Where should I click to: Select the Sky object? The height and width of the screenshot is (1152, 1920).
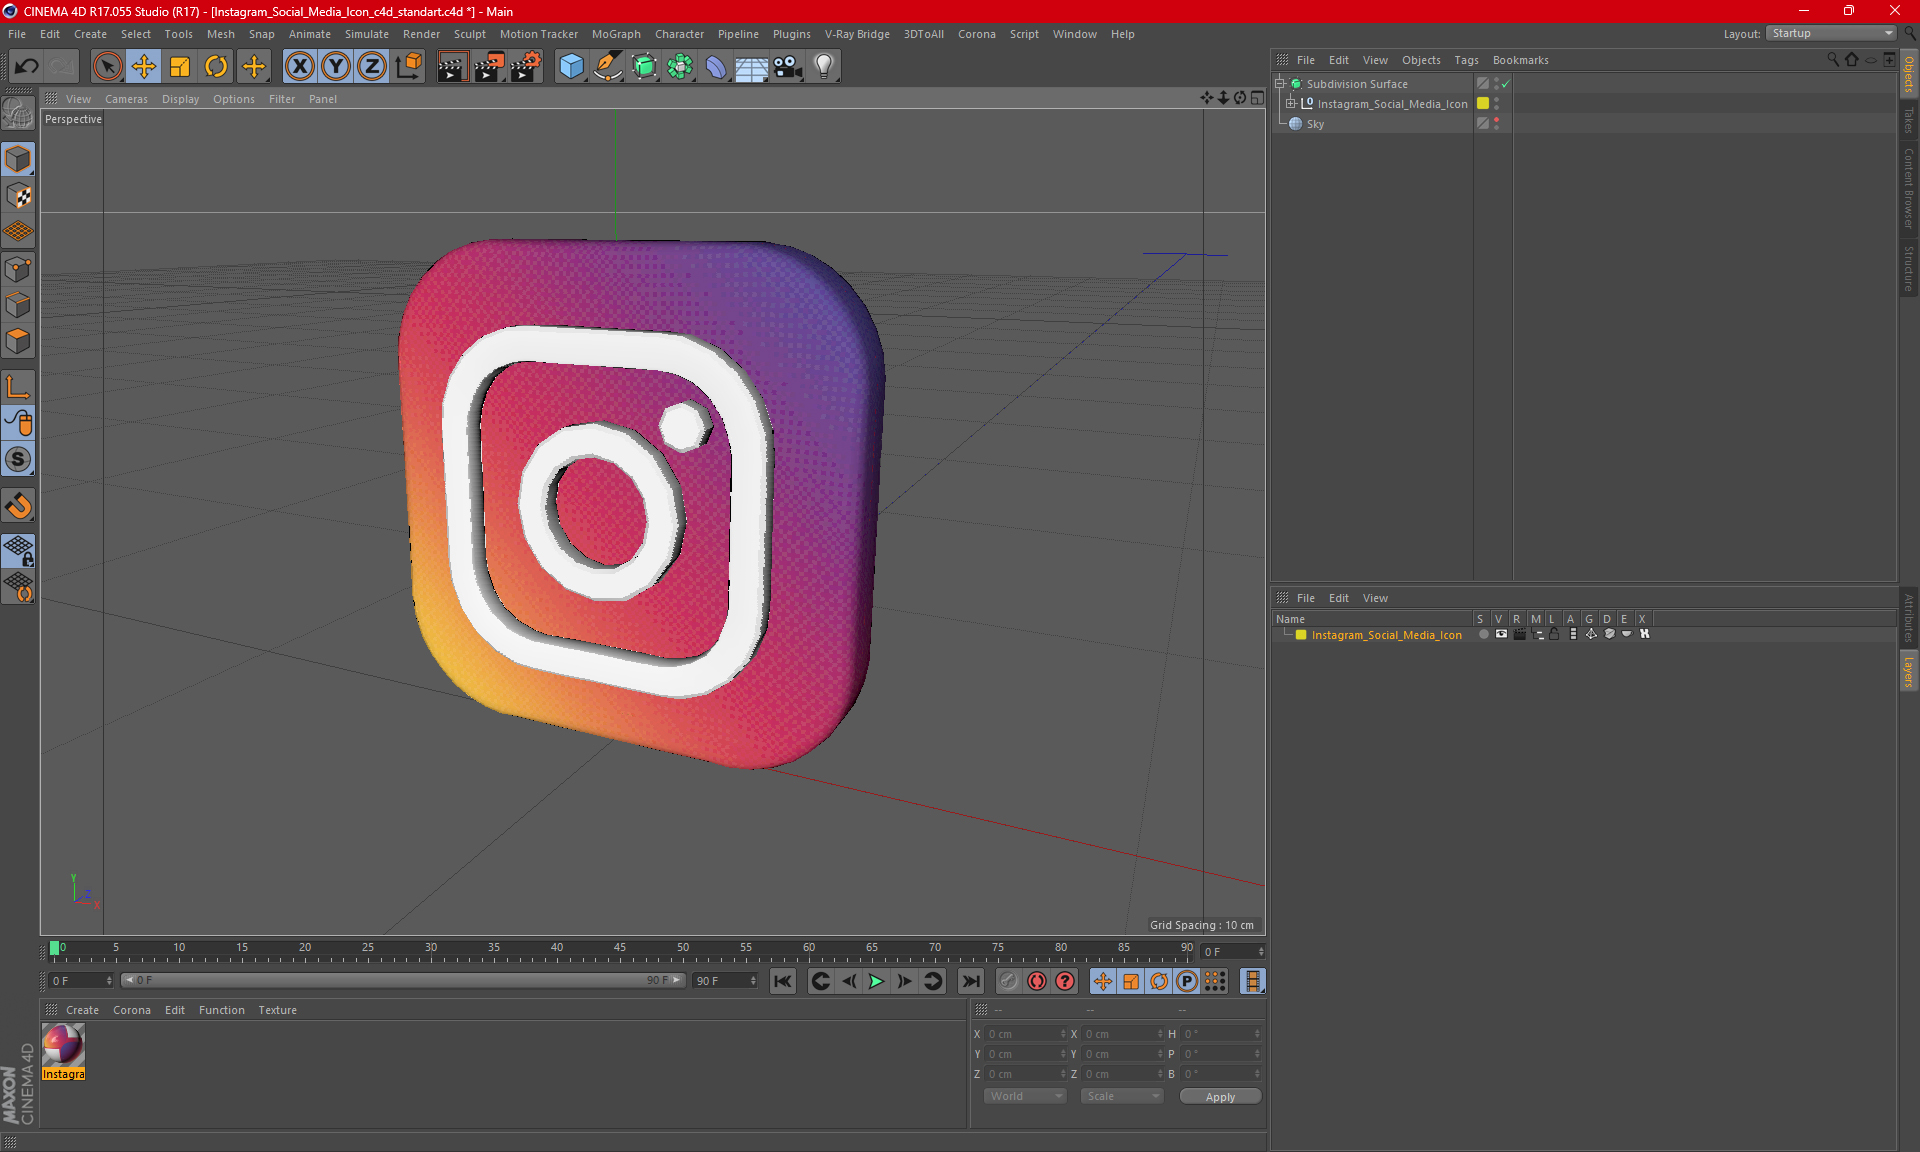click(x=1315, y=124)
